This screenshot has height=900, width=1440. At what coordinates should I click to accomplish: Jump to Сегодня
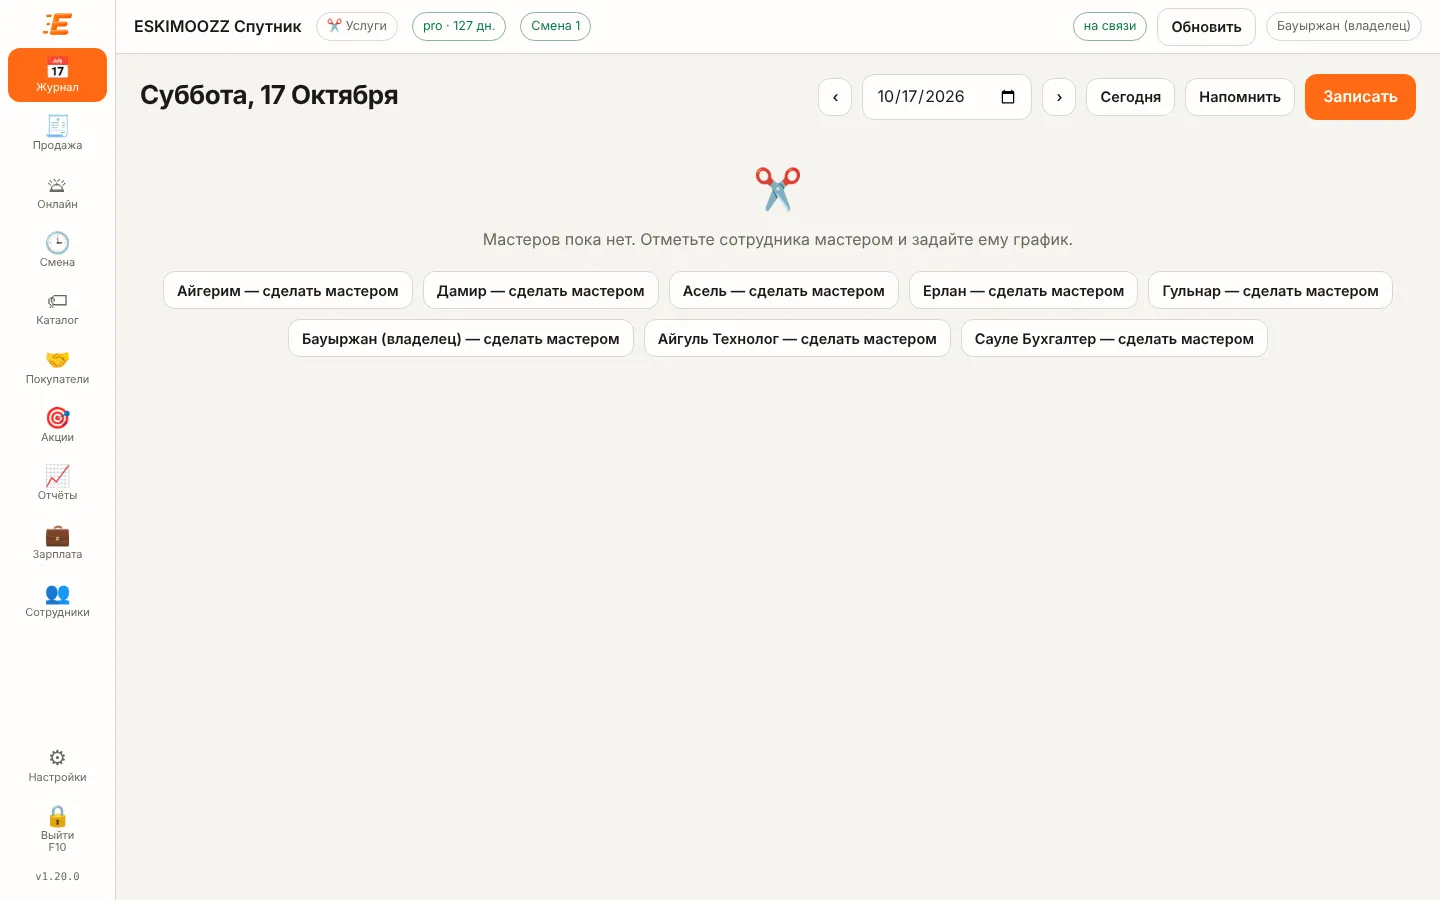(1130, 97)
